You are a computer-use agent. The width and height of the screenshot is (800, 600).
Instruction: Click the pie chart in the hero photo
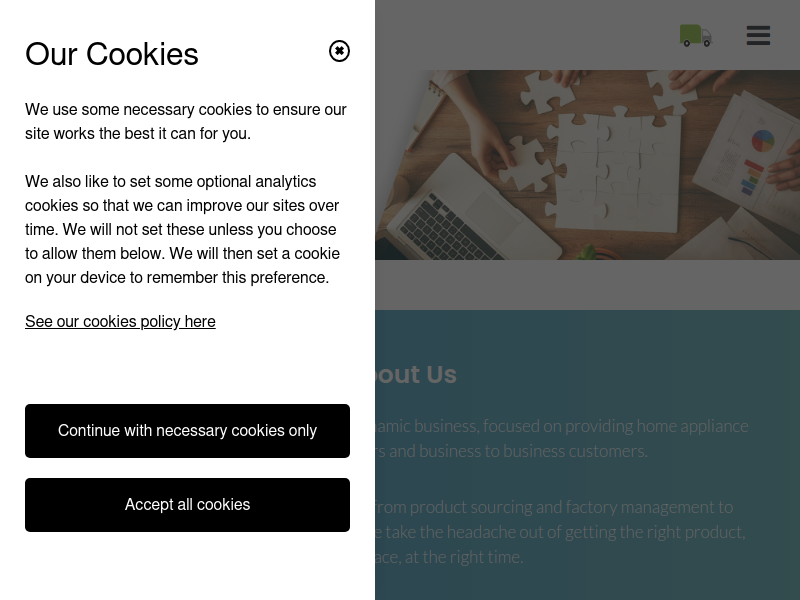point(763,141)
